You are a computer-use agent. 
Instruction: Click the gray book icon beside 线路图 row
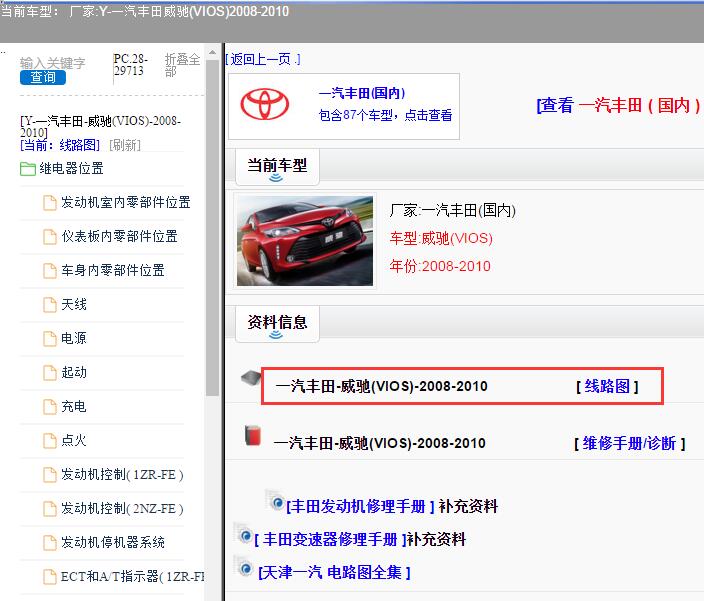[251, 378]
